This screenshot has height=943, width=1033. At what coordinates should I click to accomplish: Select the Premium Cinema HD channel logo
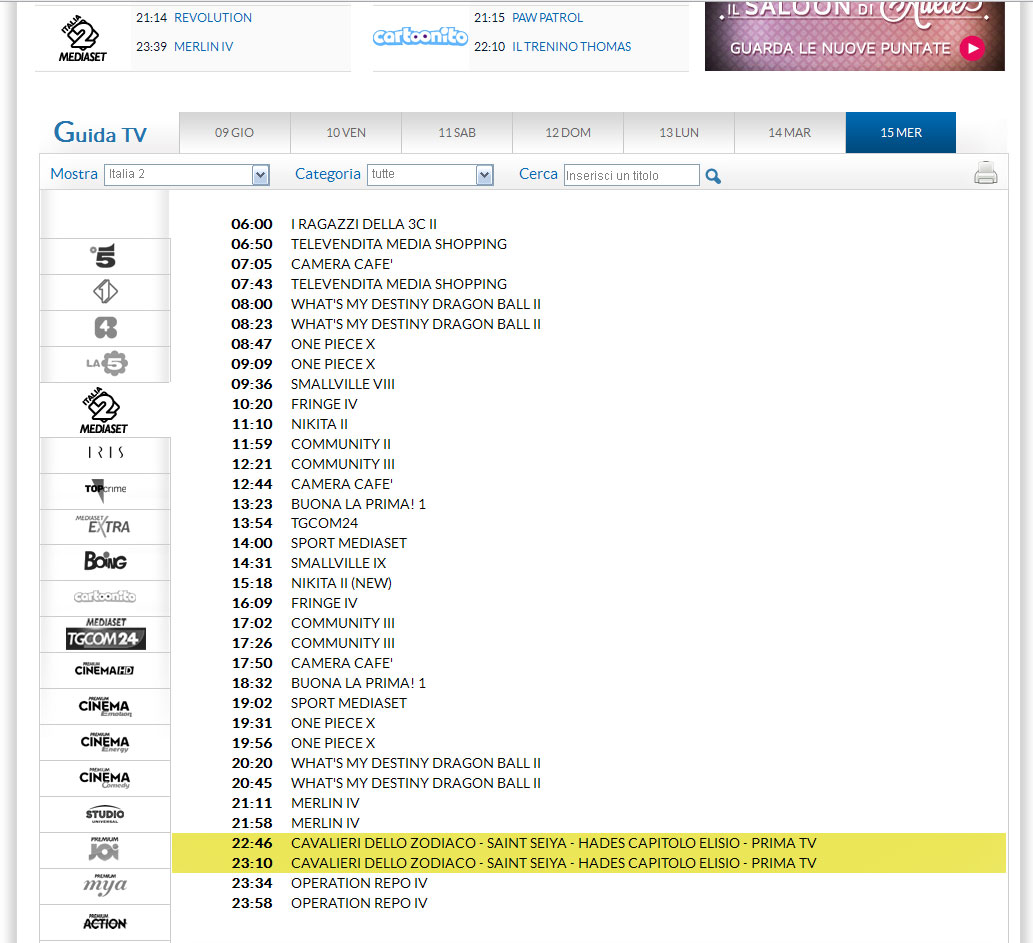[104, 670]
